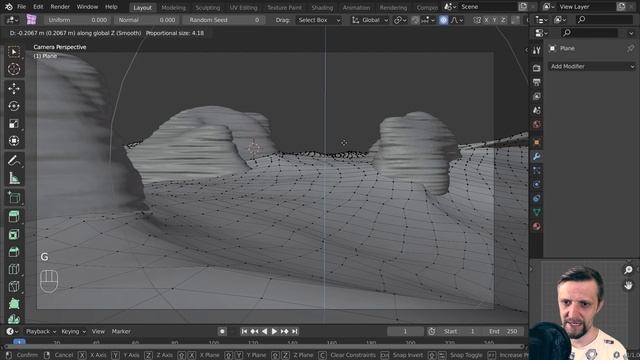This screenshot has height=360, width=640.
Task: Jump to the end frame button
Action: [x=295, y=331]
